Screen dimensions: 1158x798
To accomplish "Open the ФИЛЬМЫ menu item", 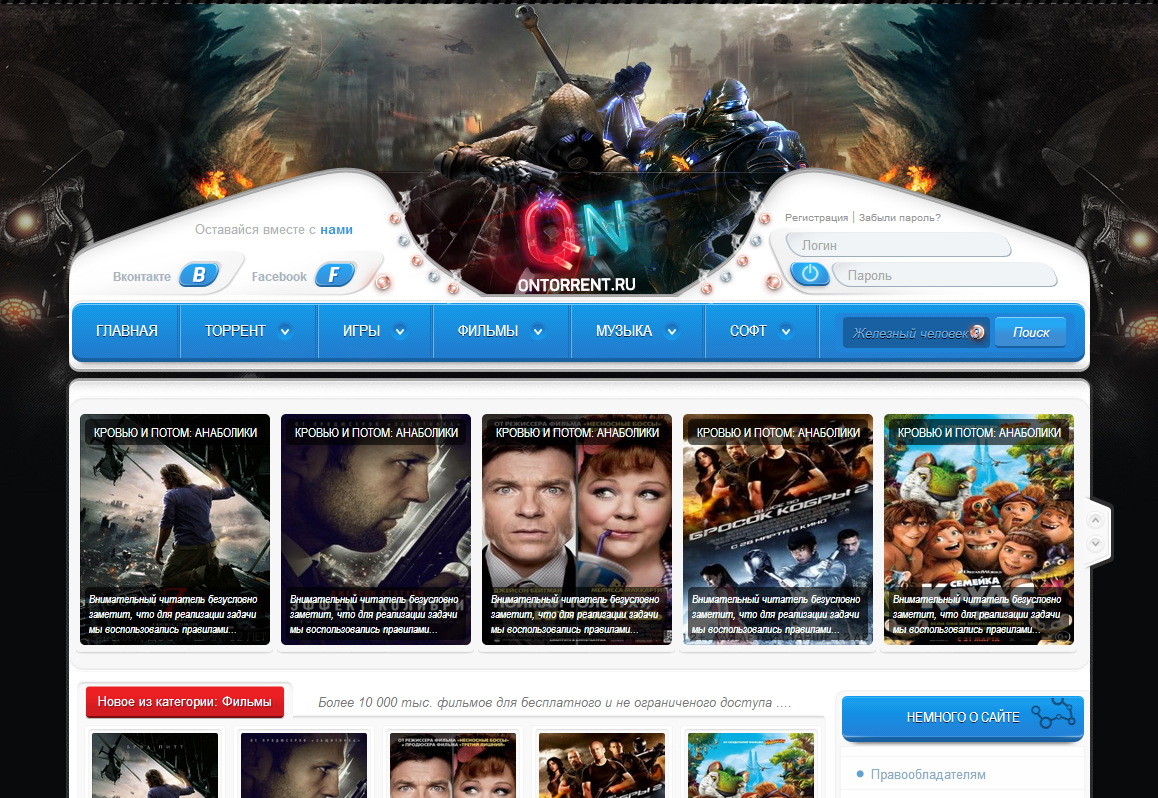I will 487,331.
